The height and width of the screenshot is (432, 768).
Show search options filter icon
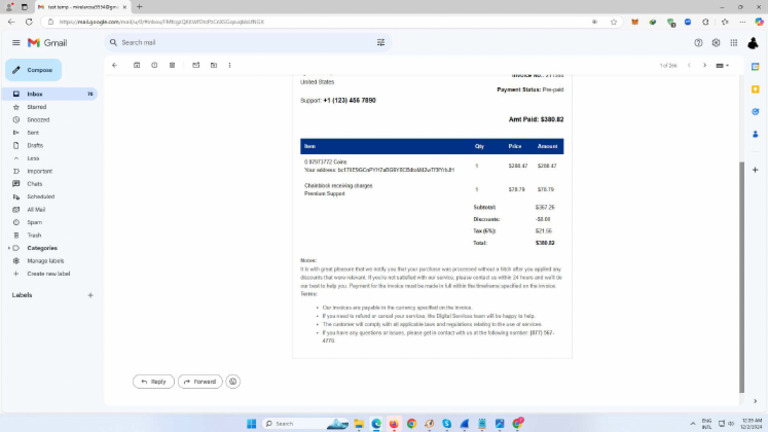click(x=381, y=43)
